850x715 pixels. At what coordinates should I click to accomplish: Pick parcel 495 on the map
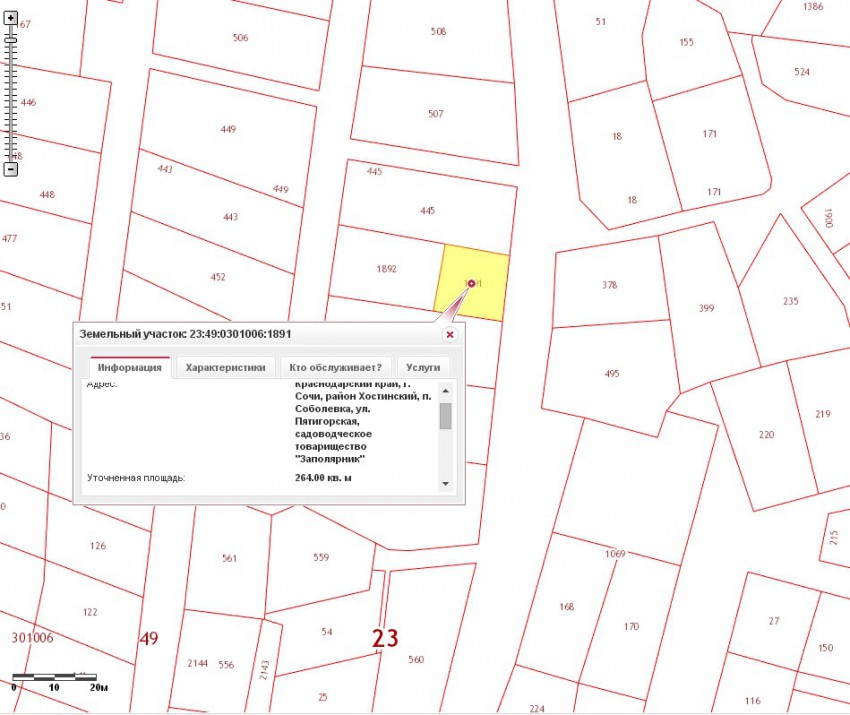tap(611, 373)
